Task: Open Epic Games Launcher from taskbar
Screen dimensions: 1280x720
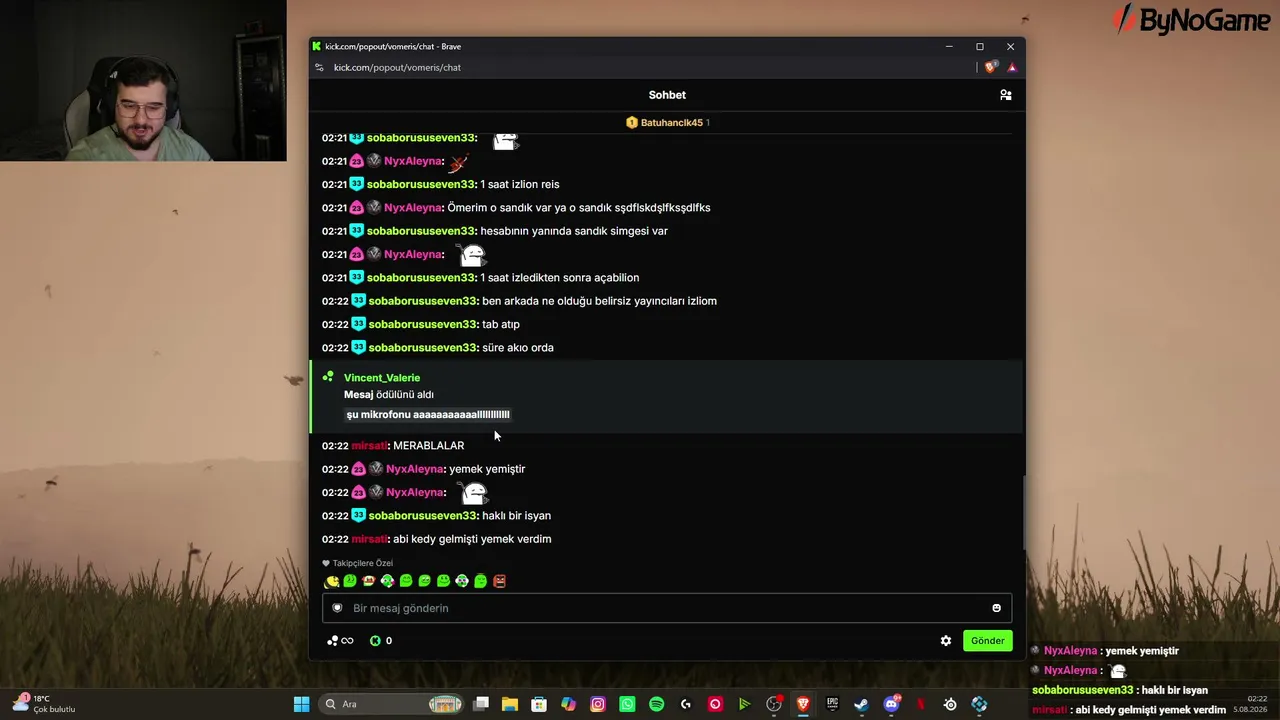Action: click(832, 704)
